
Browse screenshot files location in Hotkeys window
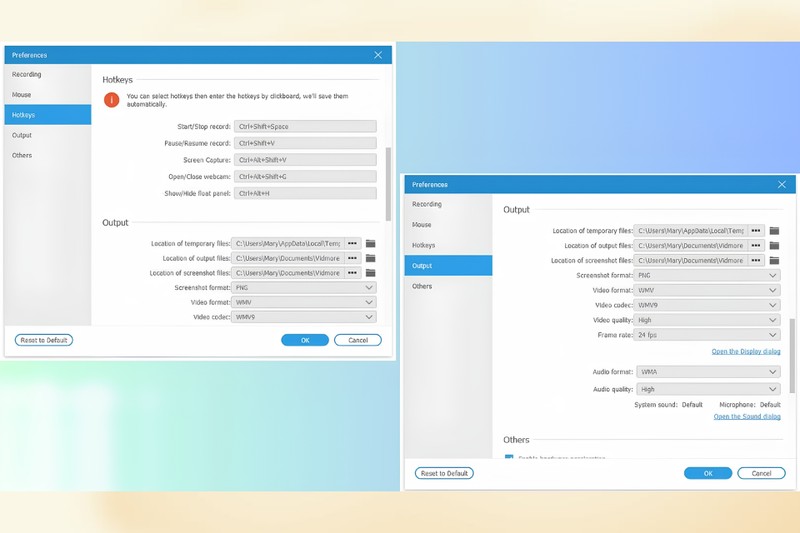353,273
